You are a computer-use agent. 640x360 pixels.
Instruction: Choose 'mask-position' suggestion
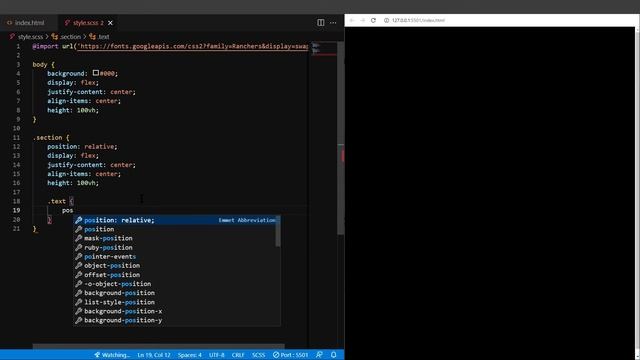click(x=176, y=238)
